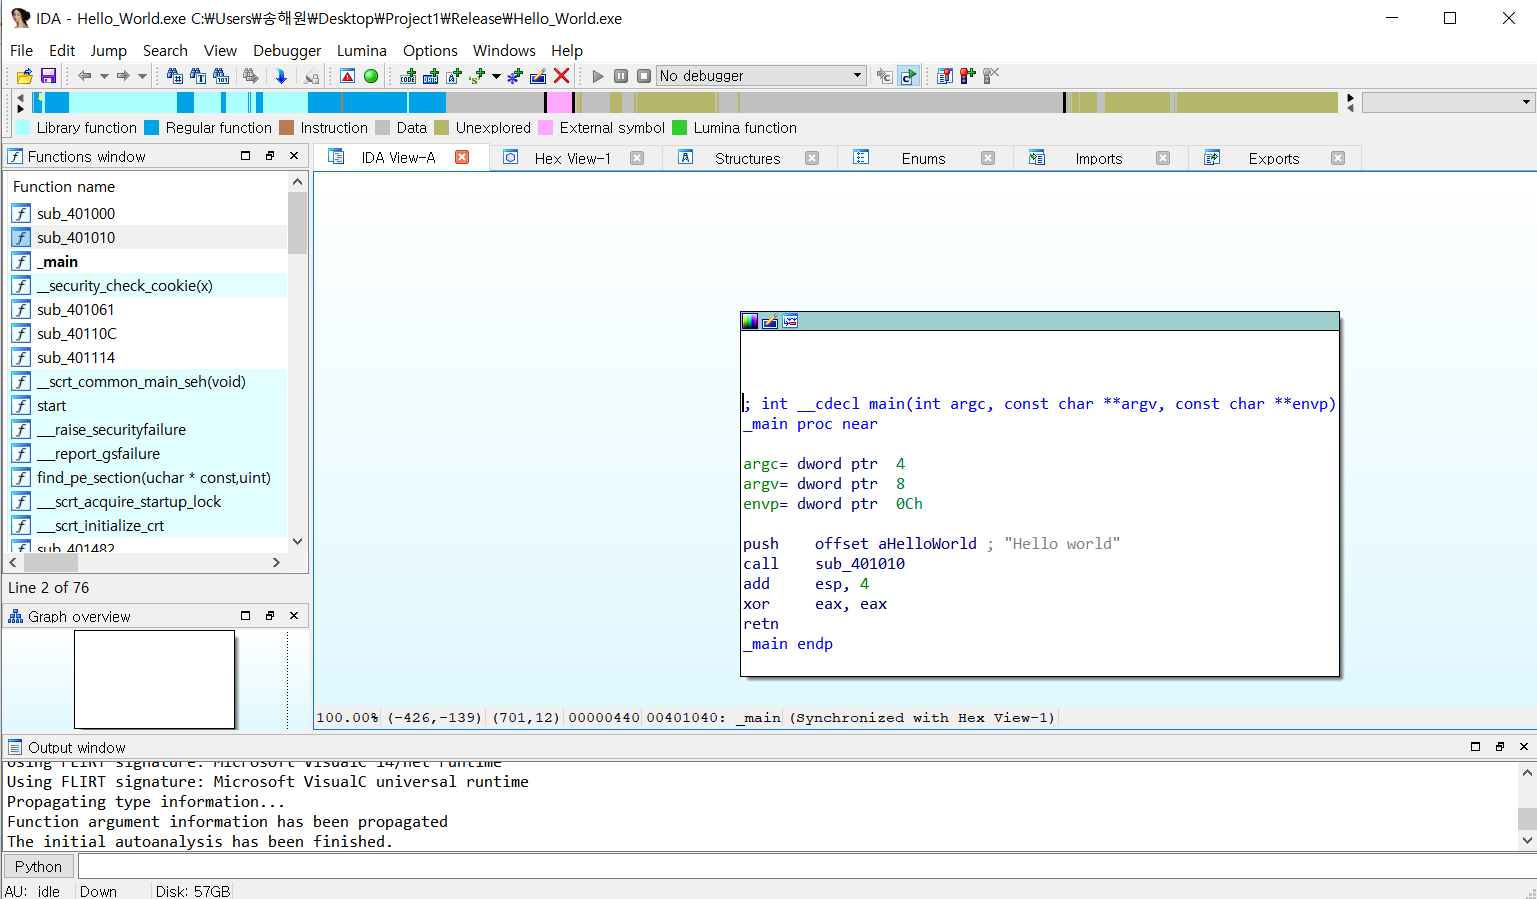The image size is (1537, 899).
Task: Click the graph node color icon
Action: [x=750, y=321]
